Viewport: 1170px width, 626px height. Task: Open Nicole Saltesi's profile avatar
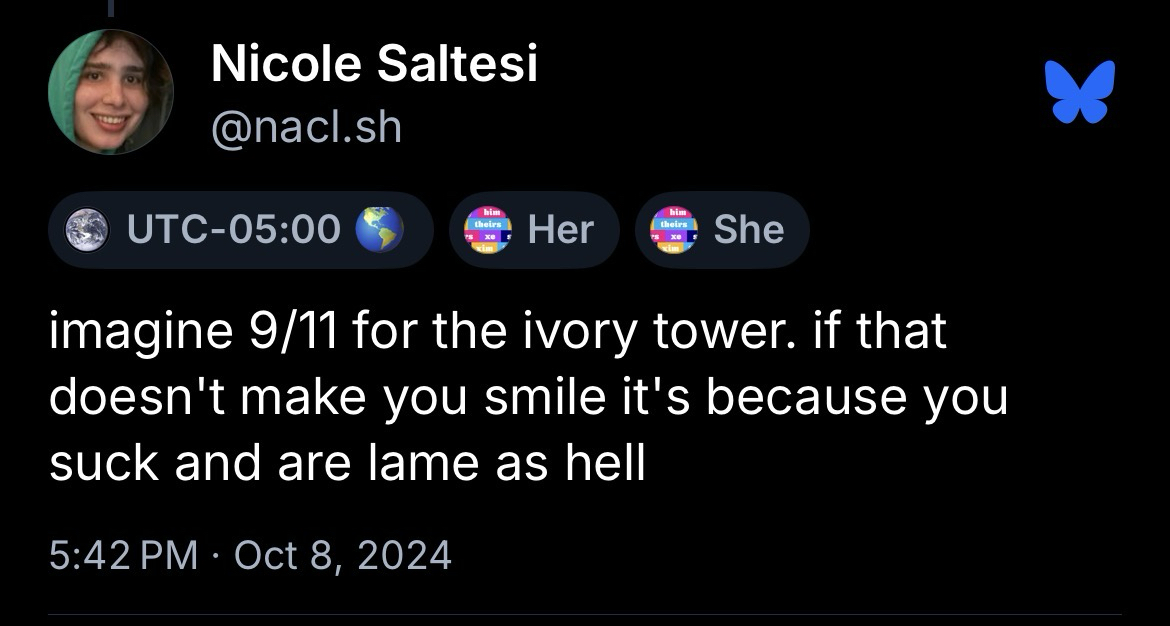(x=110, y=92)
